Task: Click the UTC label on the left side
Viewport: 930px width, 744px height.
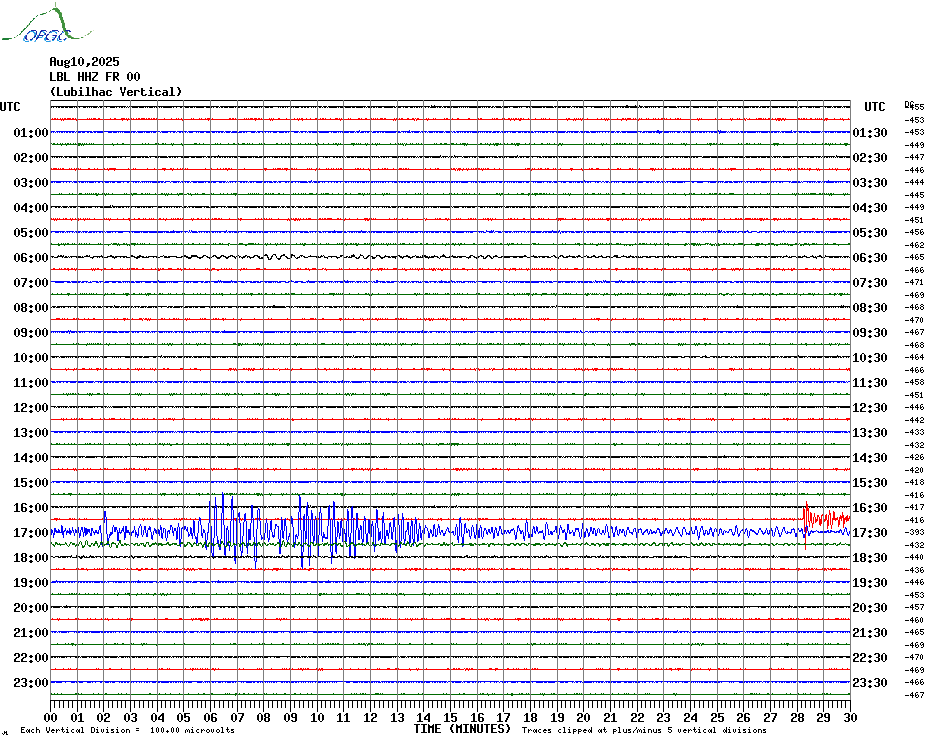Action: pos(10,107)
